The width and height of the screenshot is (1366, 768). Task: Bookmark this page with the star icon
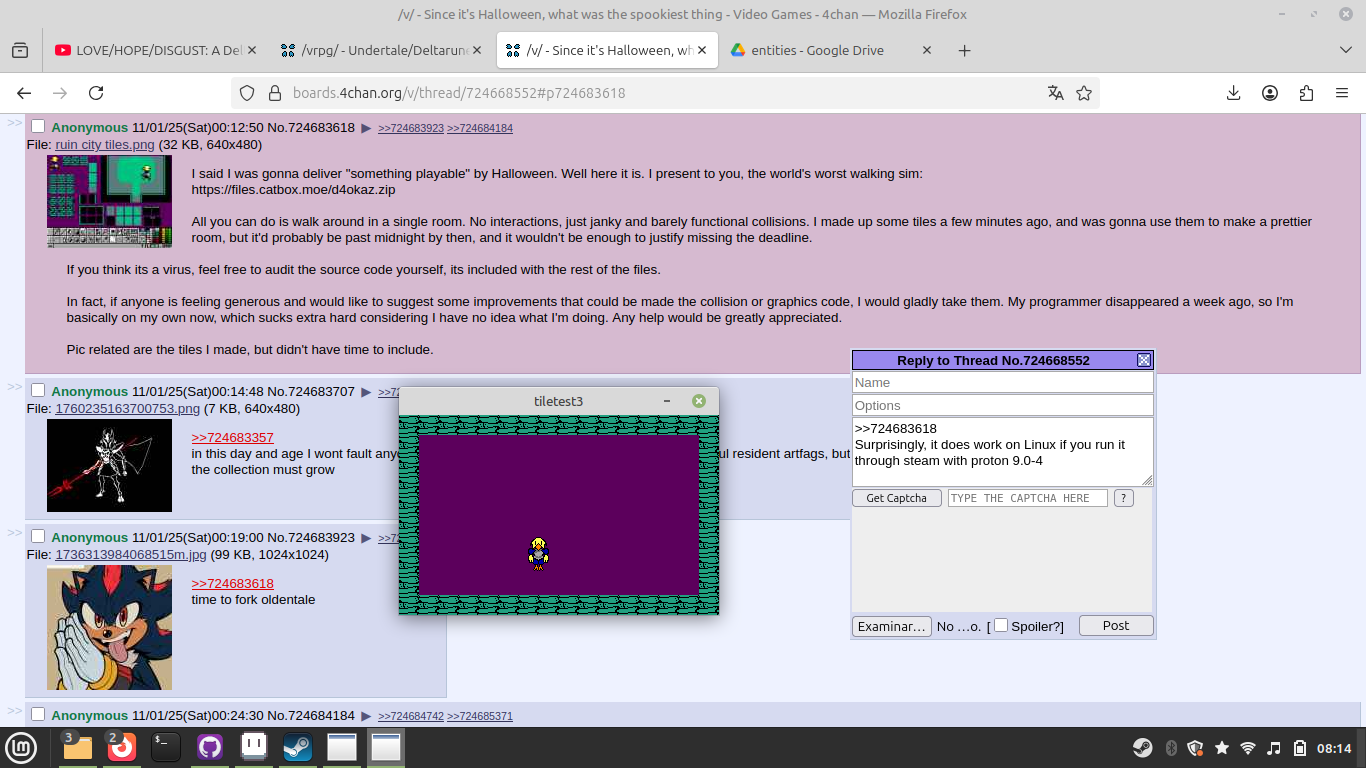1084,93
